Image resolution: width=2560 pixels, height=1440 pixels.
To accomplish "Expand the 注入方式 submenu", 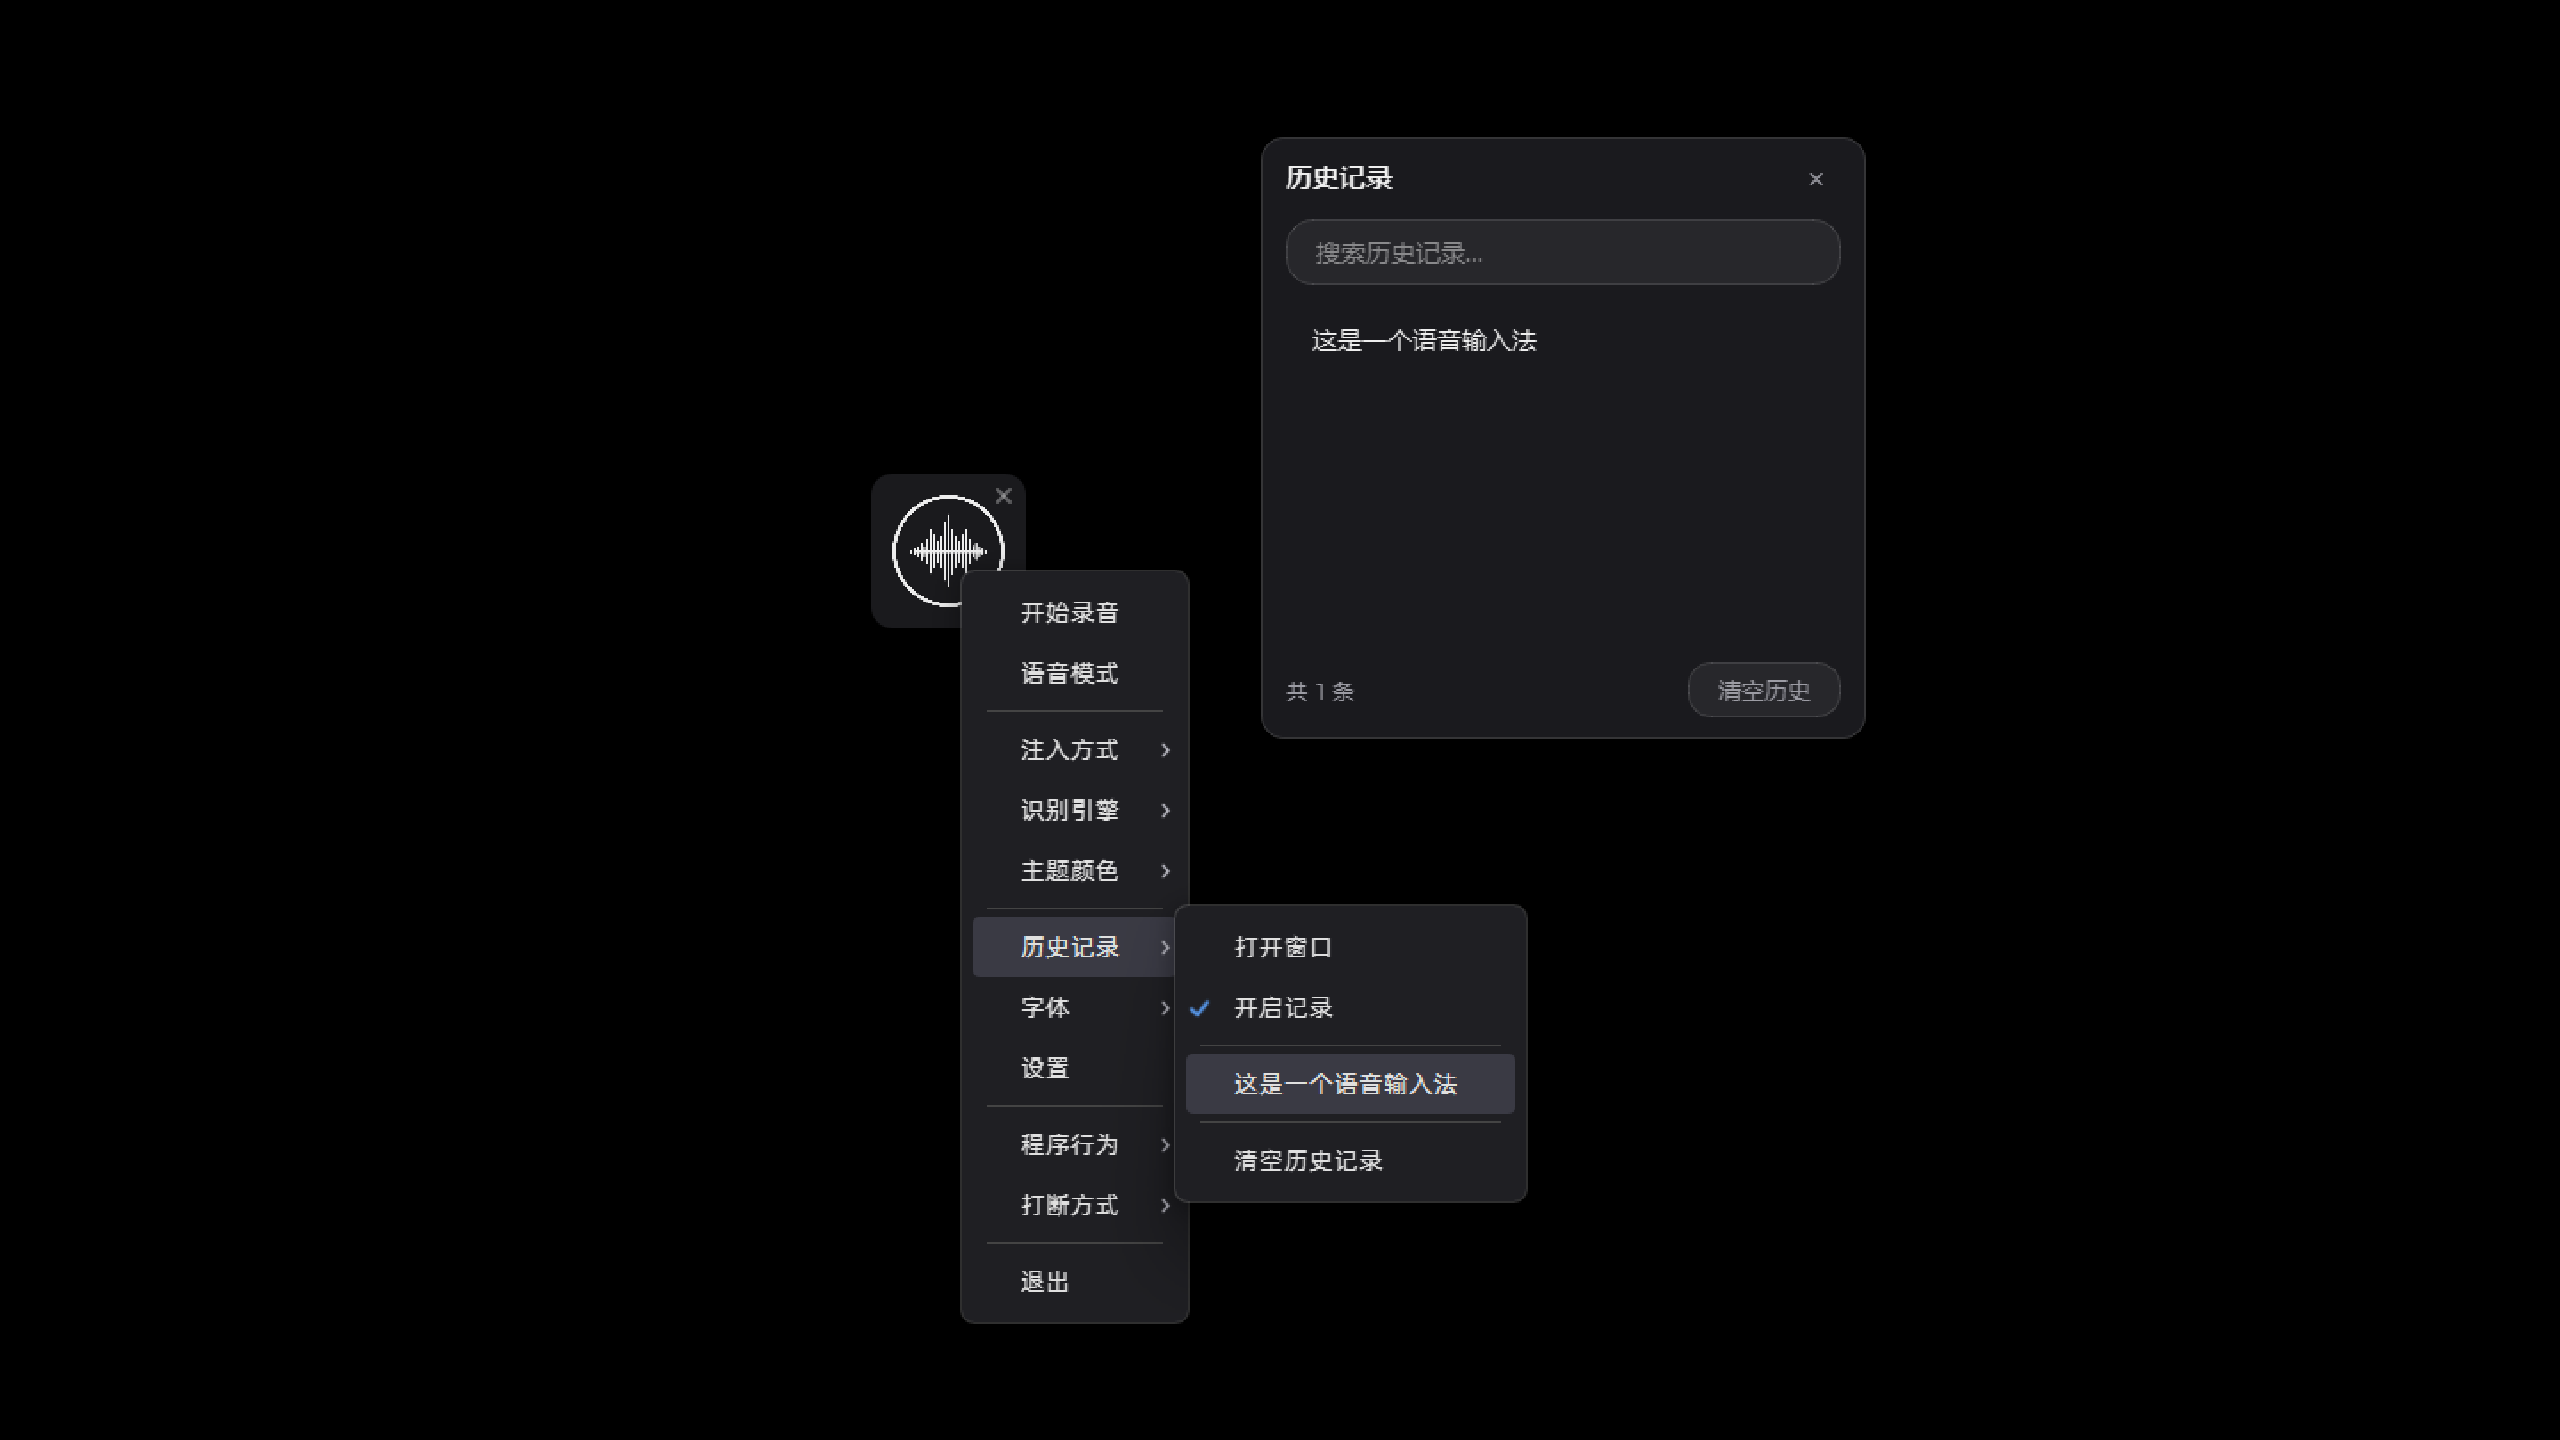I will [1074, 749].
